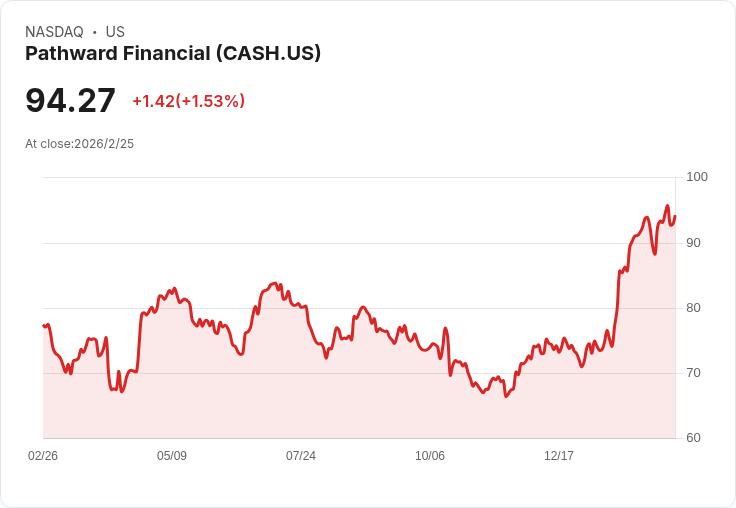Click the 70 y-axis label
736x508 pixels.
694,373
